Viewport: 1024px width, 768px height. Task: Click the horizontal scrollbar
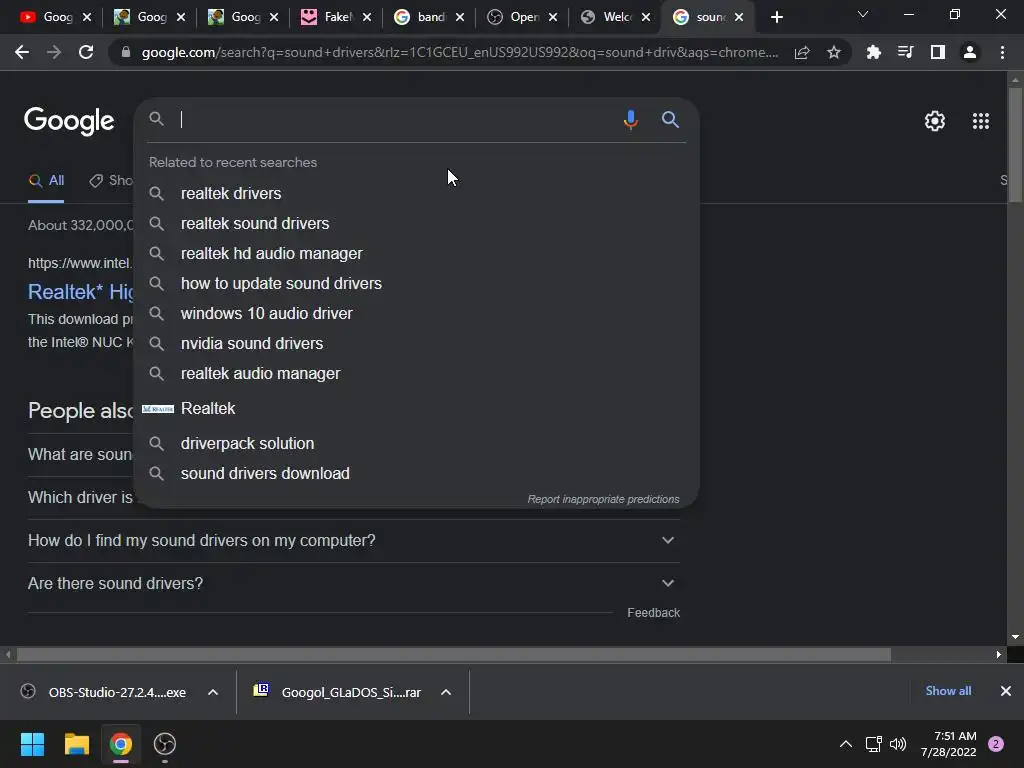[453, 654]
